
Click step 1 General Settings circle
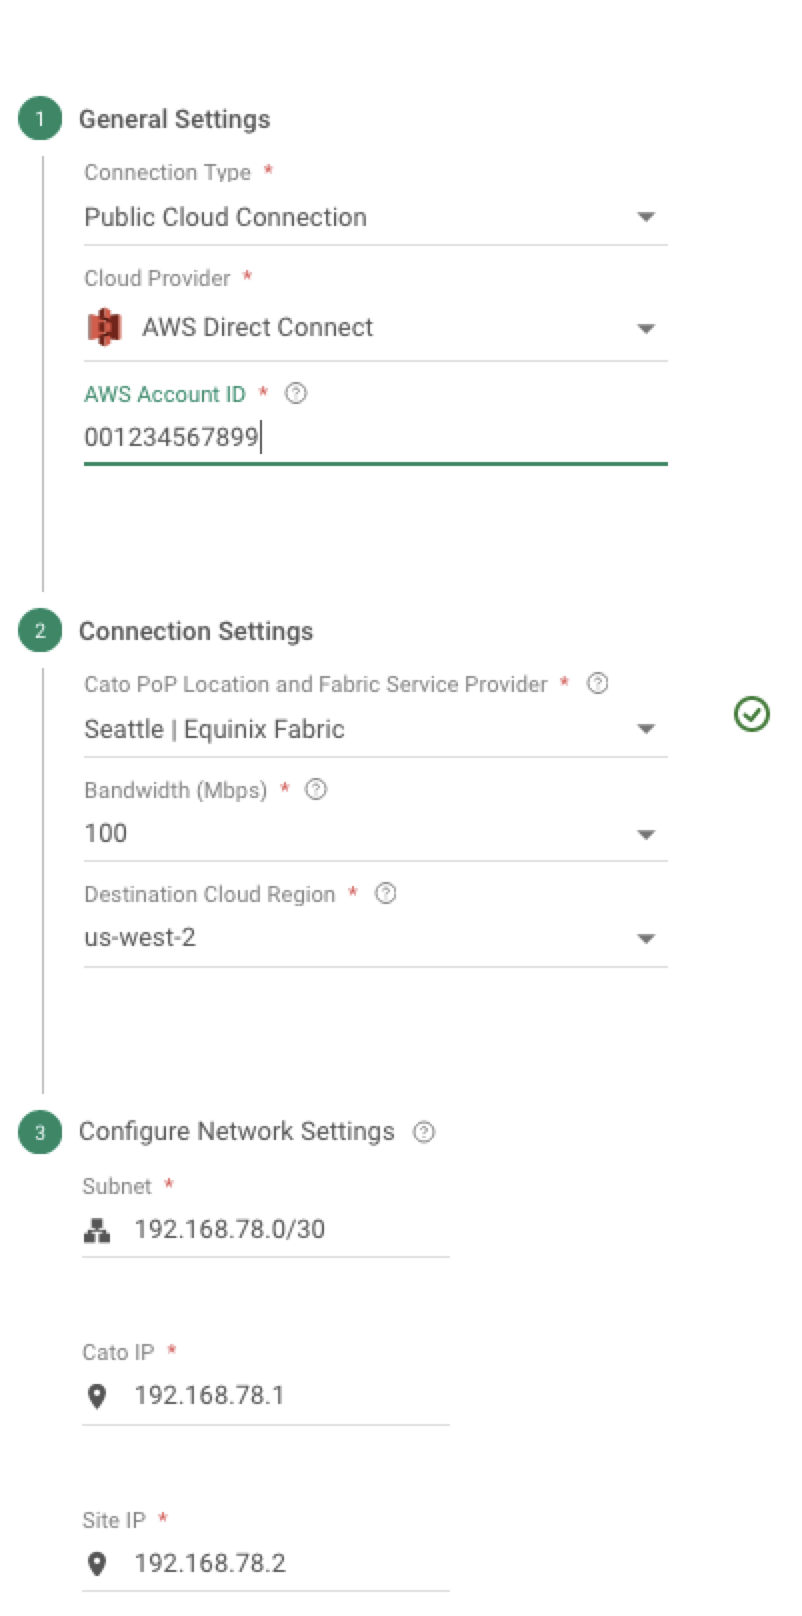40,119
